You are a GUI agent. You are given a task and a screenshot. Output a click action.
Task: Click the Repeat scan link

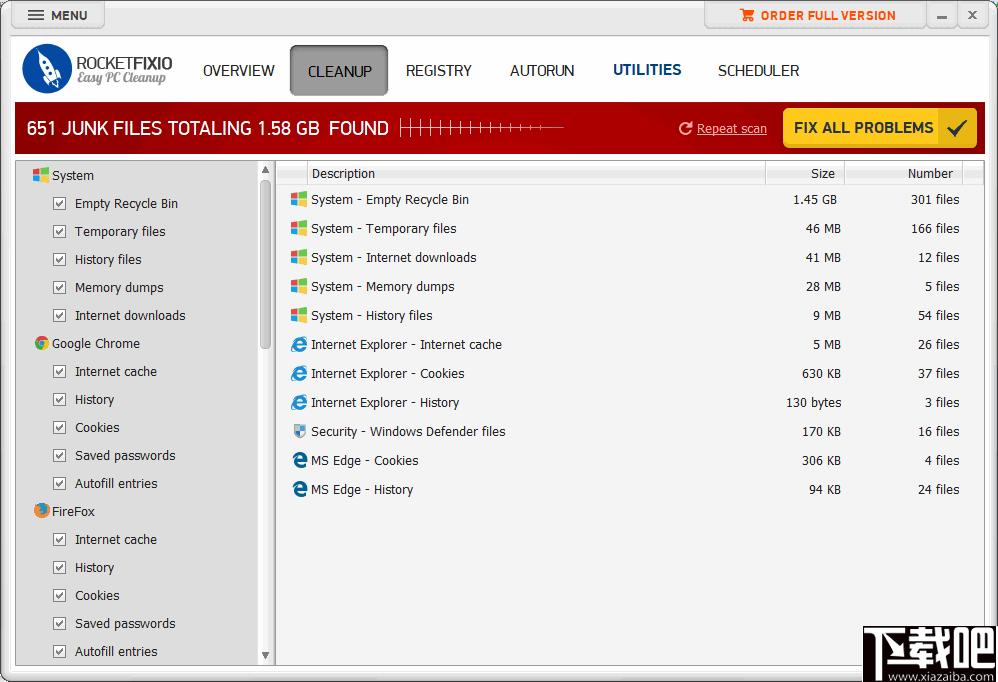tap(731, 129)
